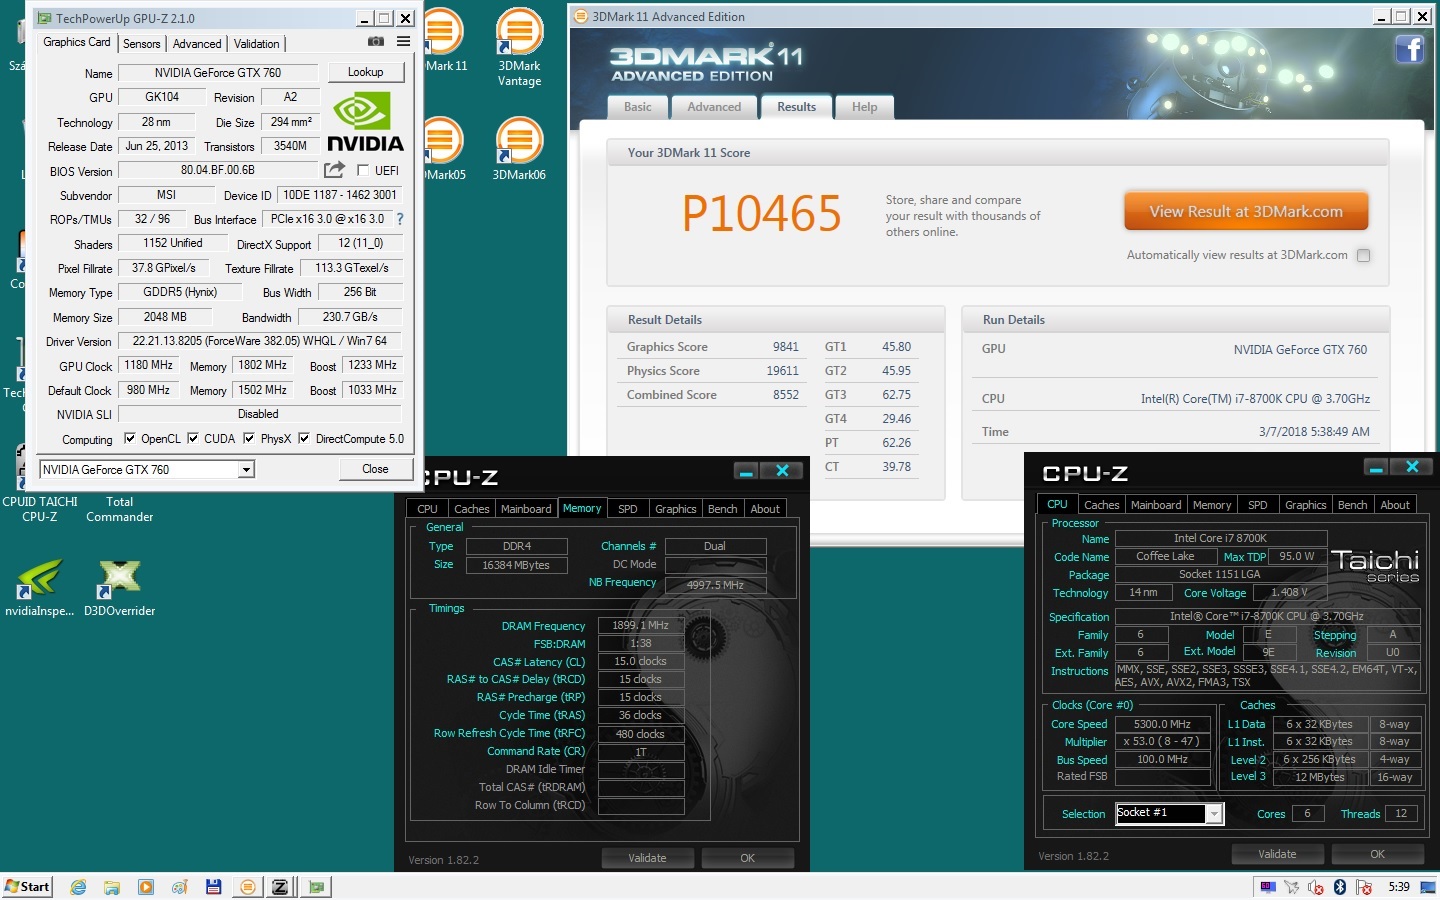
Task: Switch to the Advanced tab in GPU-Z
Action: 197,44
